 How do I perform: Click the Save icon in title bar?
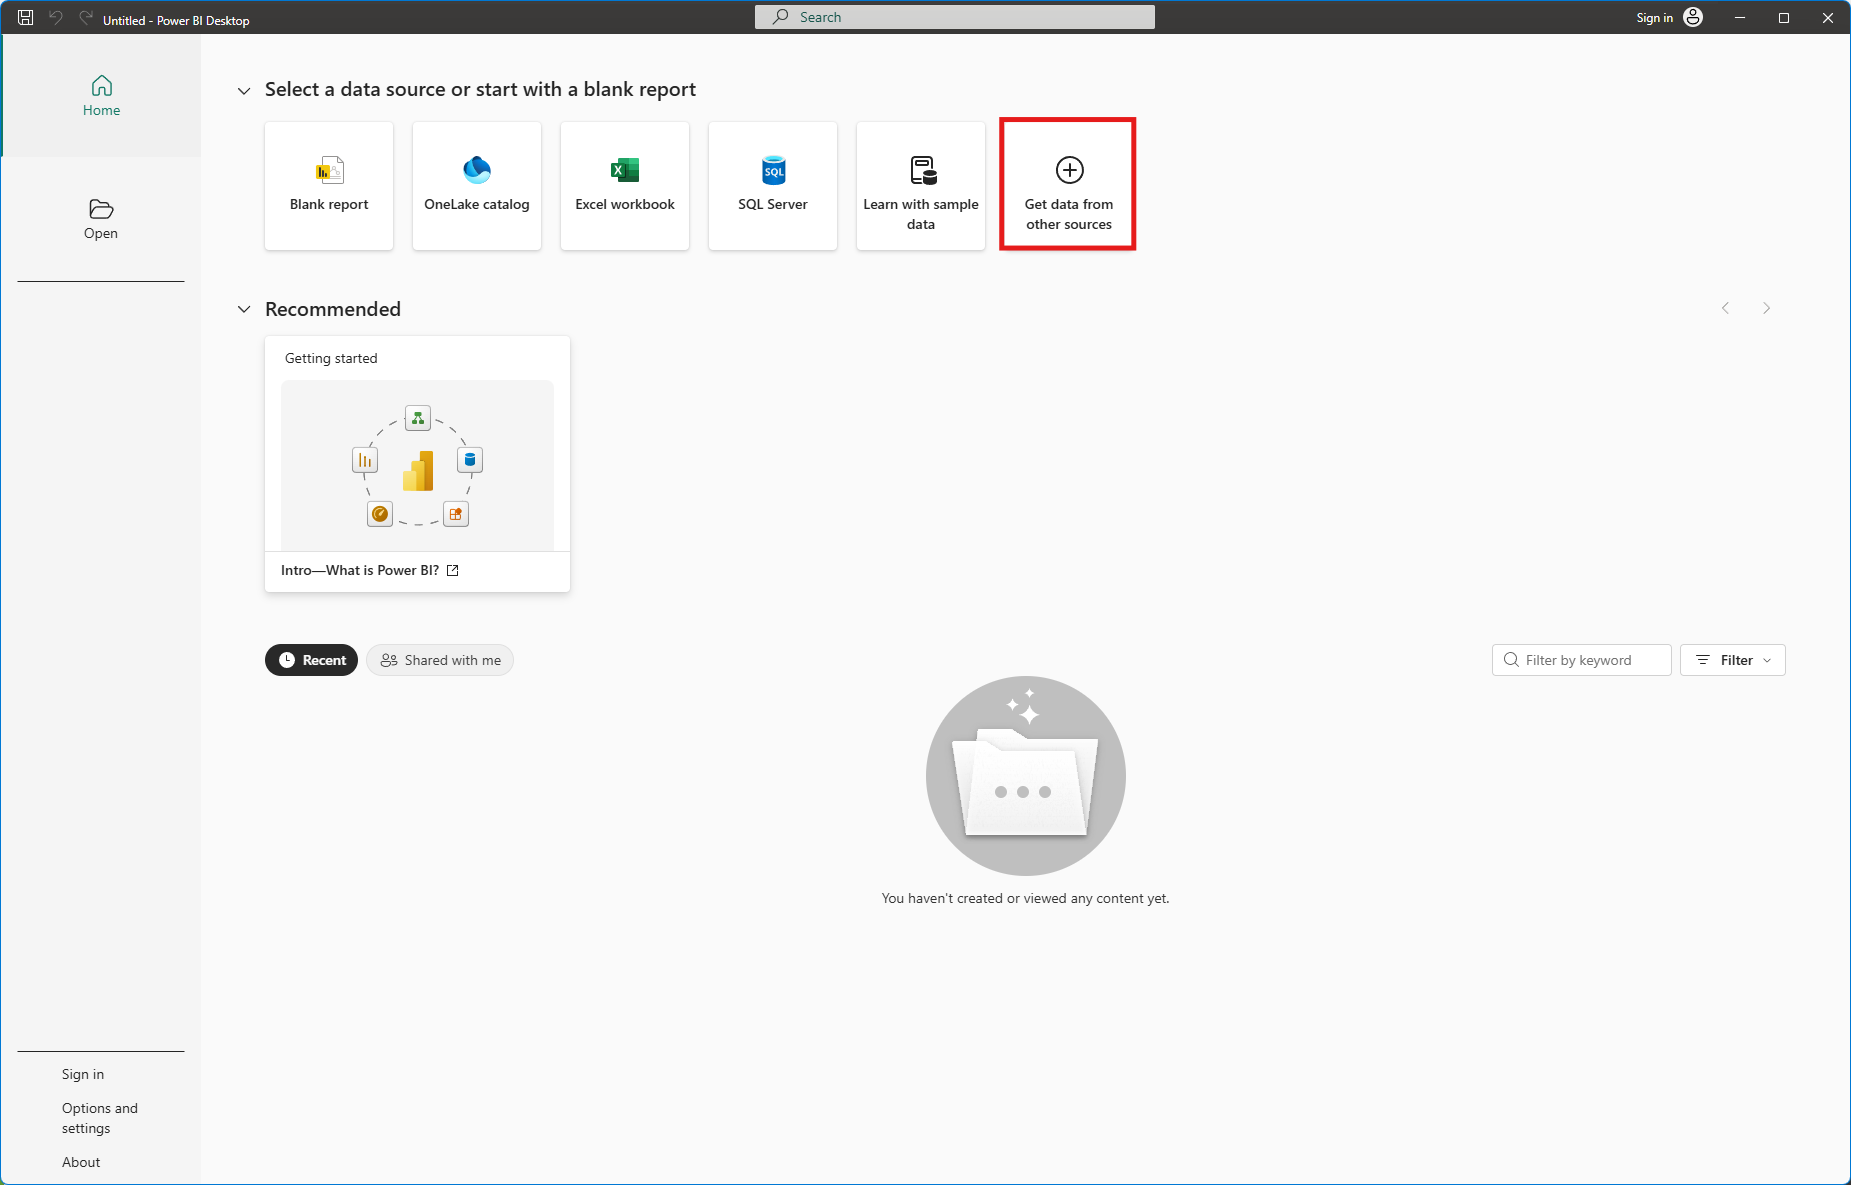coord(26,18)
